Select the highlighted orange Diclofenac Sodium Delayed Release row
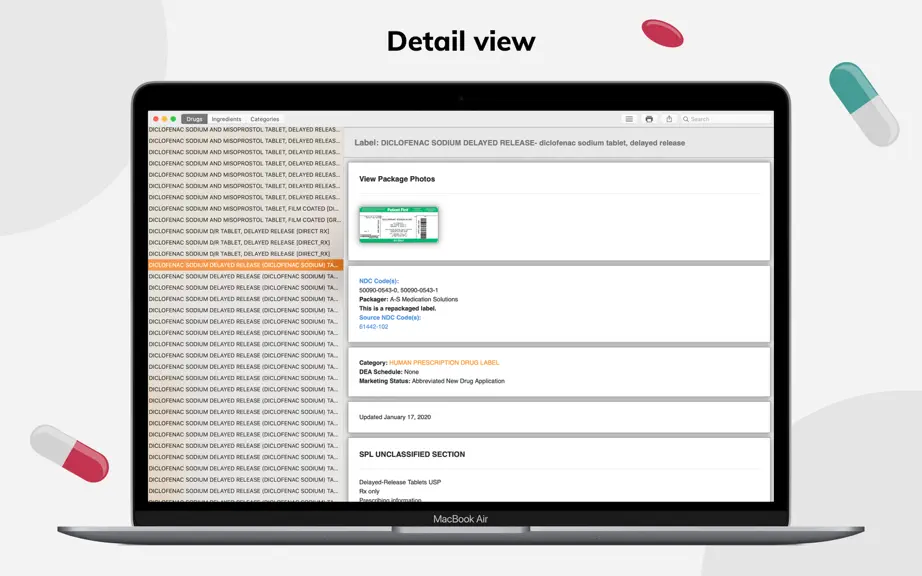The width and height of the screenshot is (922, 576). tap(245, 265)
